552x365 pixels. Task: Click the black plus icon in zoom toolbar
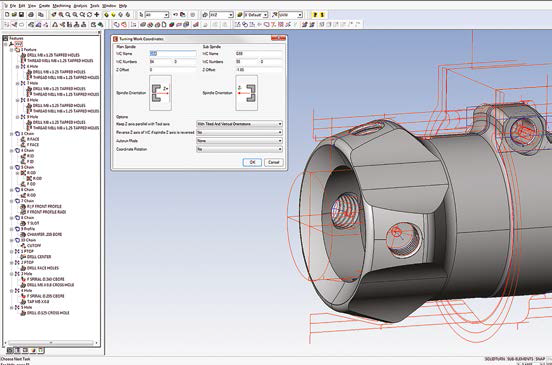[97, 15]
